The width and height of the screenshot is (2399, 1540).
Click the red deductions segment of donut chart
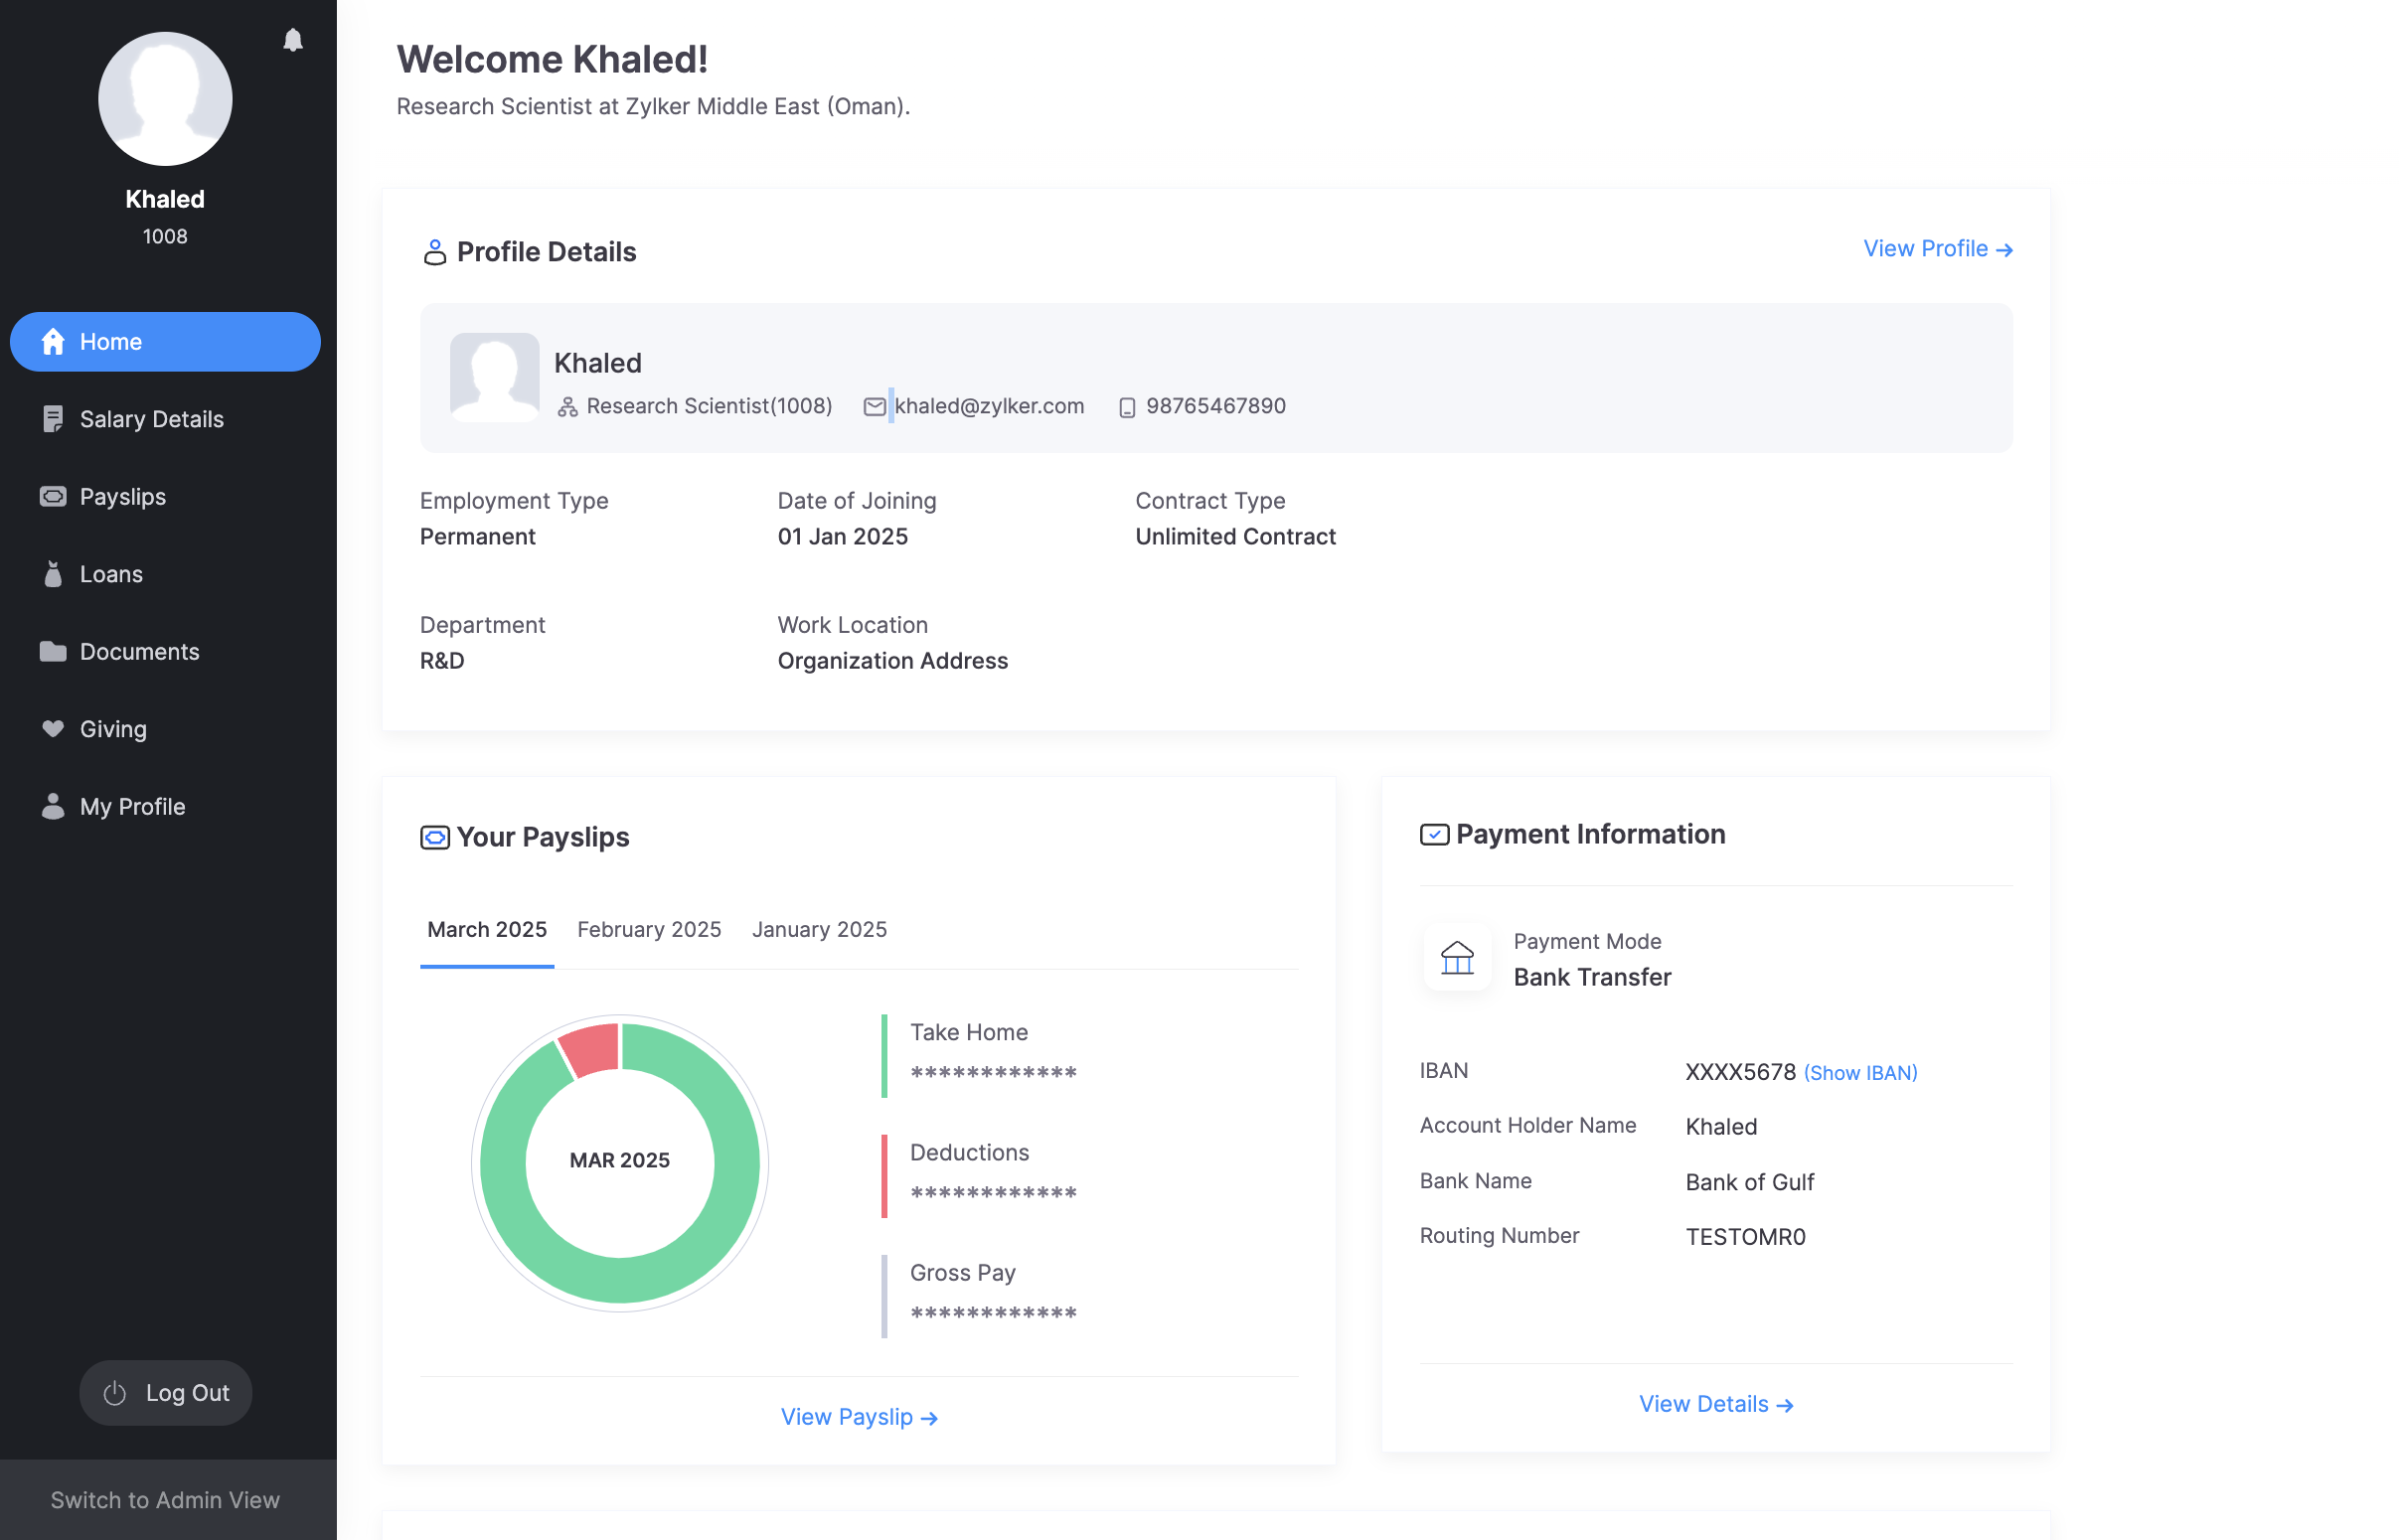coord(592,1048)
